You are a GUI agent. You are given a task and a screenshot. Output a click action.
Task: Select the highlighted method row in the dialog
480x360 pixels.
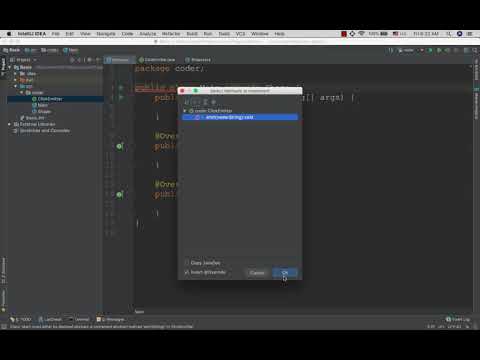coord(240,117)
